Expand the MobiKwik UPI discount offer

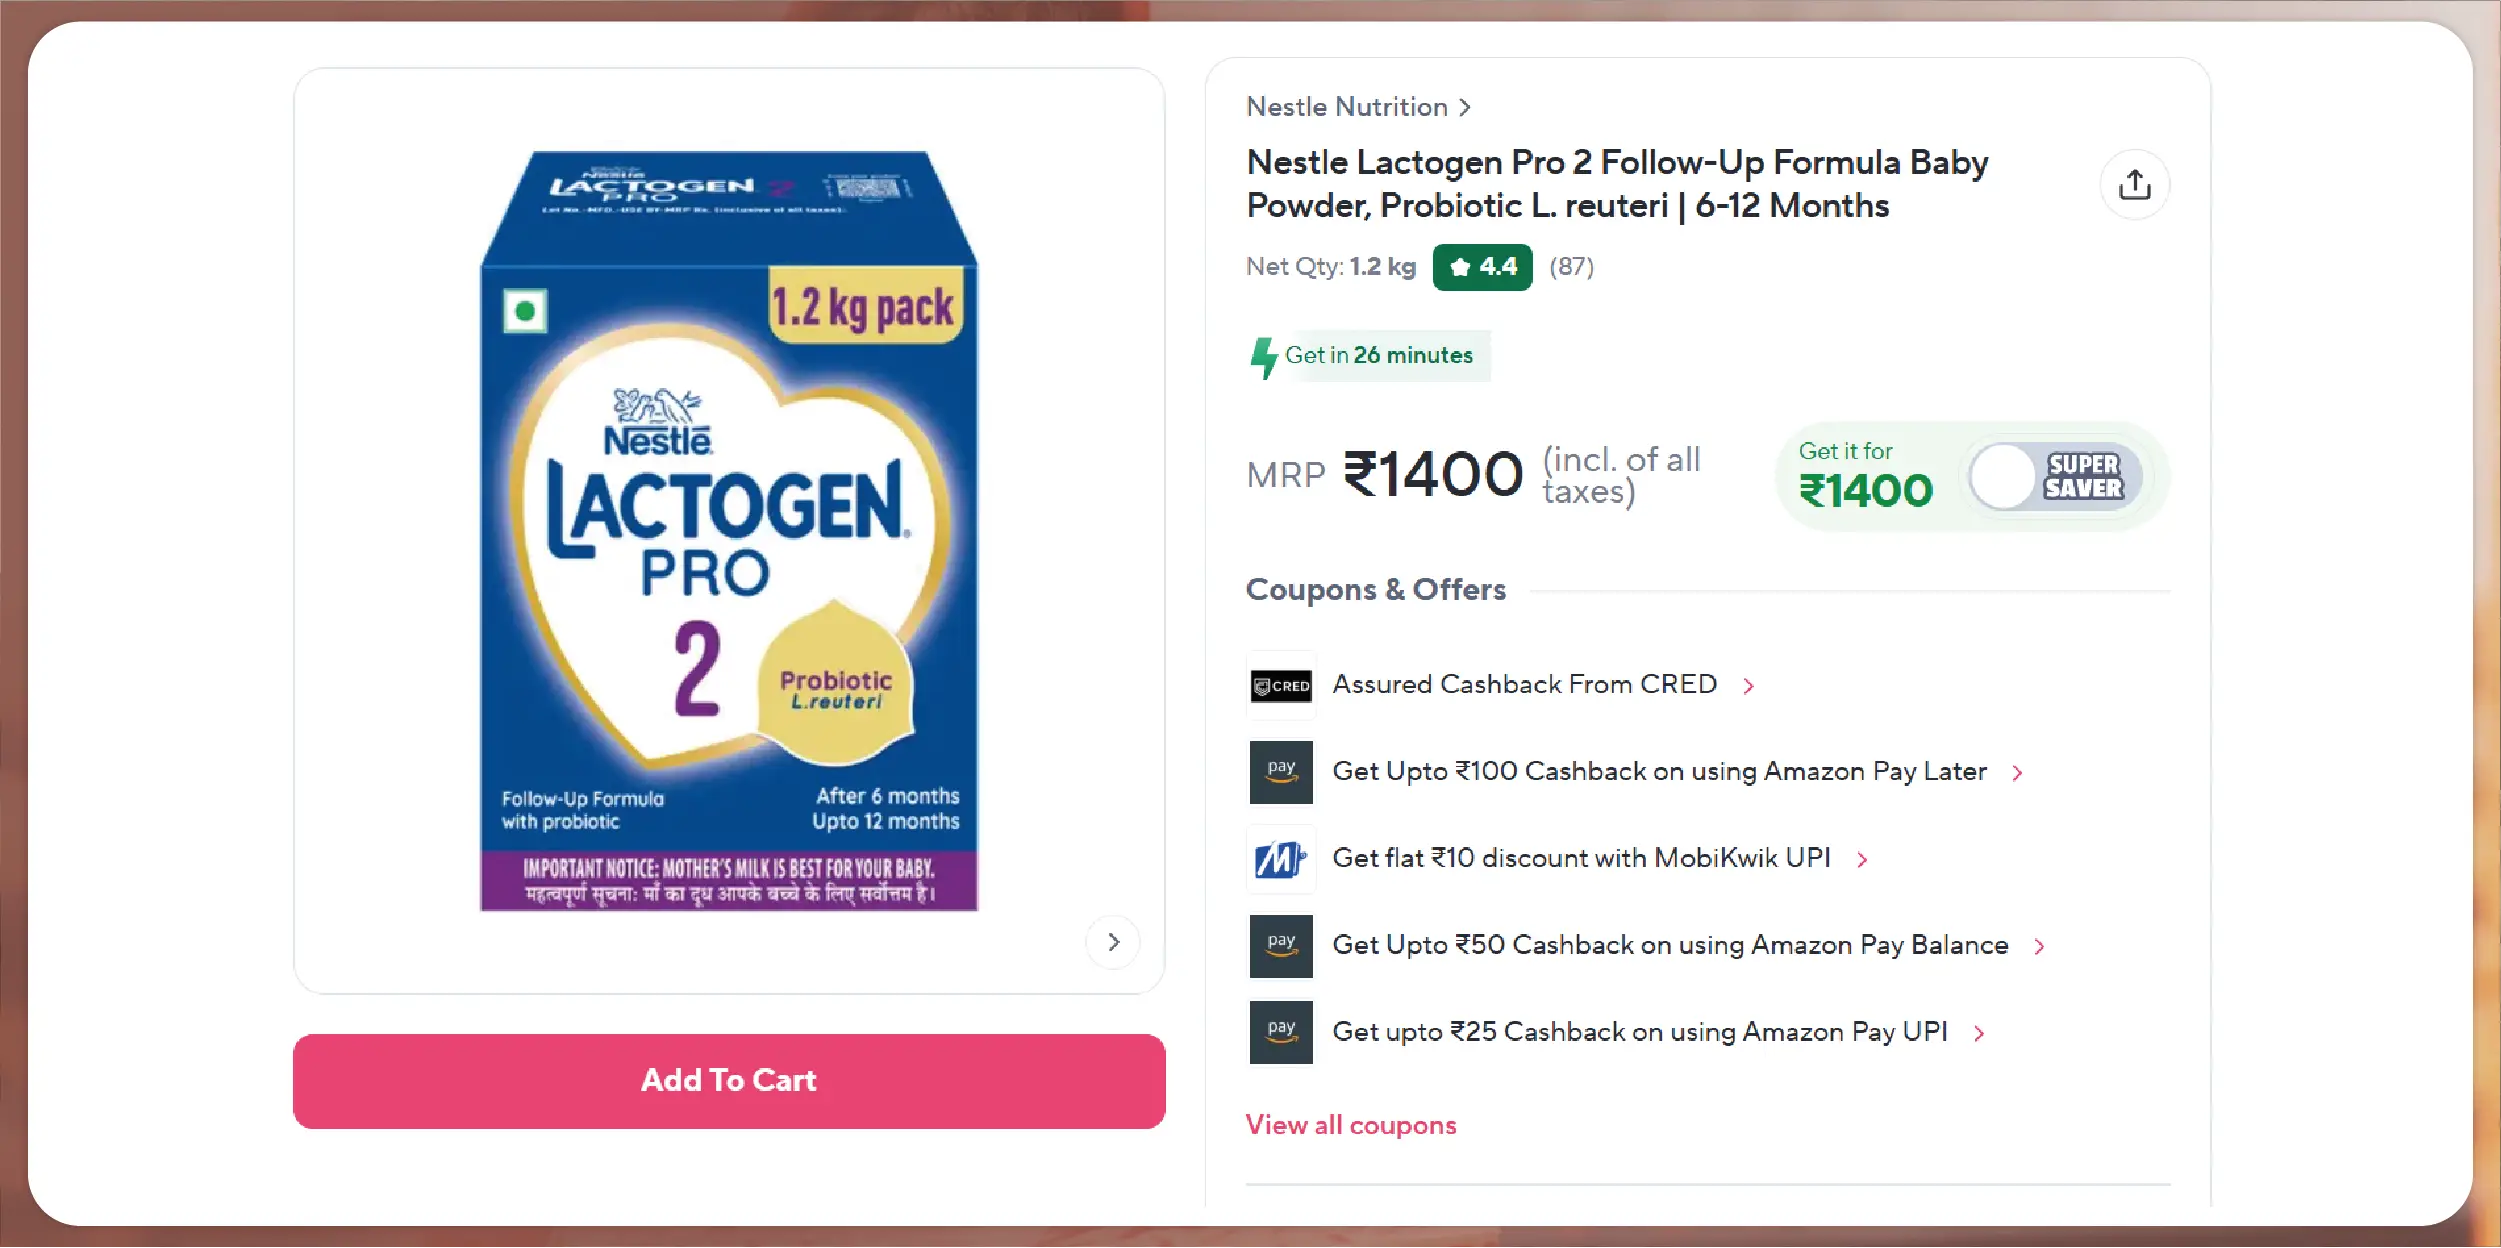coord(1600,858)
